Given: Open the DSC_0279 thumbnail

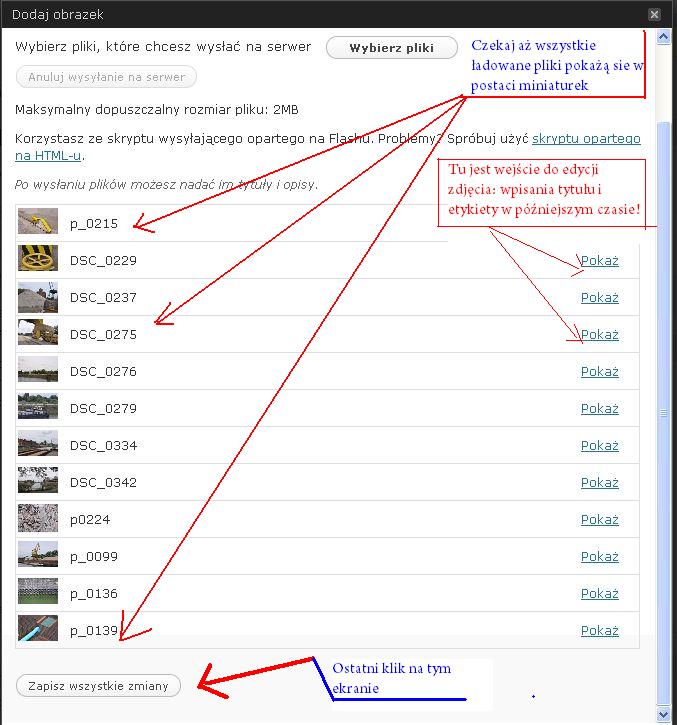Looking at the screenshot, I should click(38, 408).
